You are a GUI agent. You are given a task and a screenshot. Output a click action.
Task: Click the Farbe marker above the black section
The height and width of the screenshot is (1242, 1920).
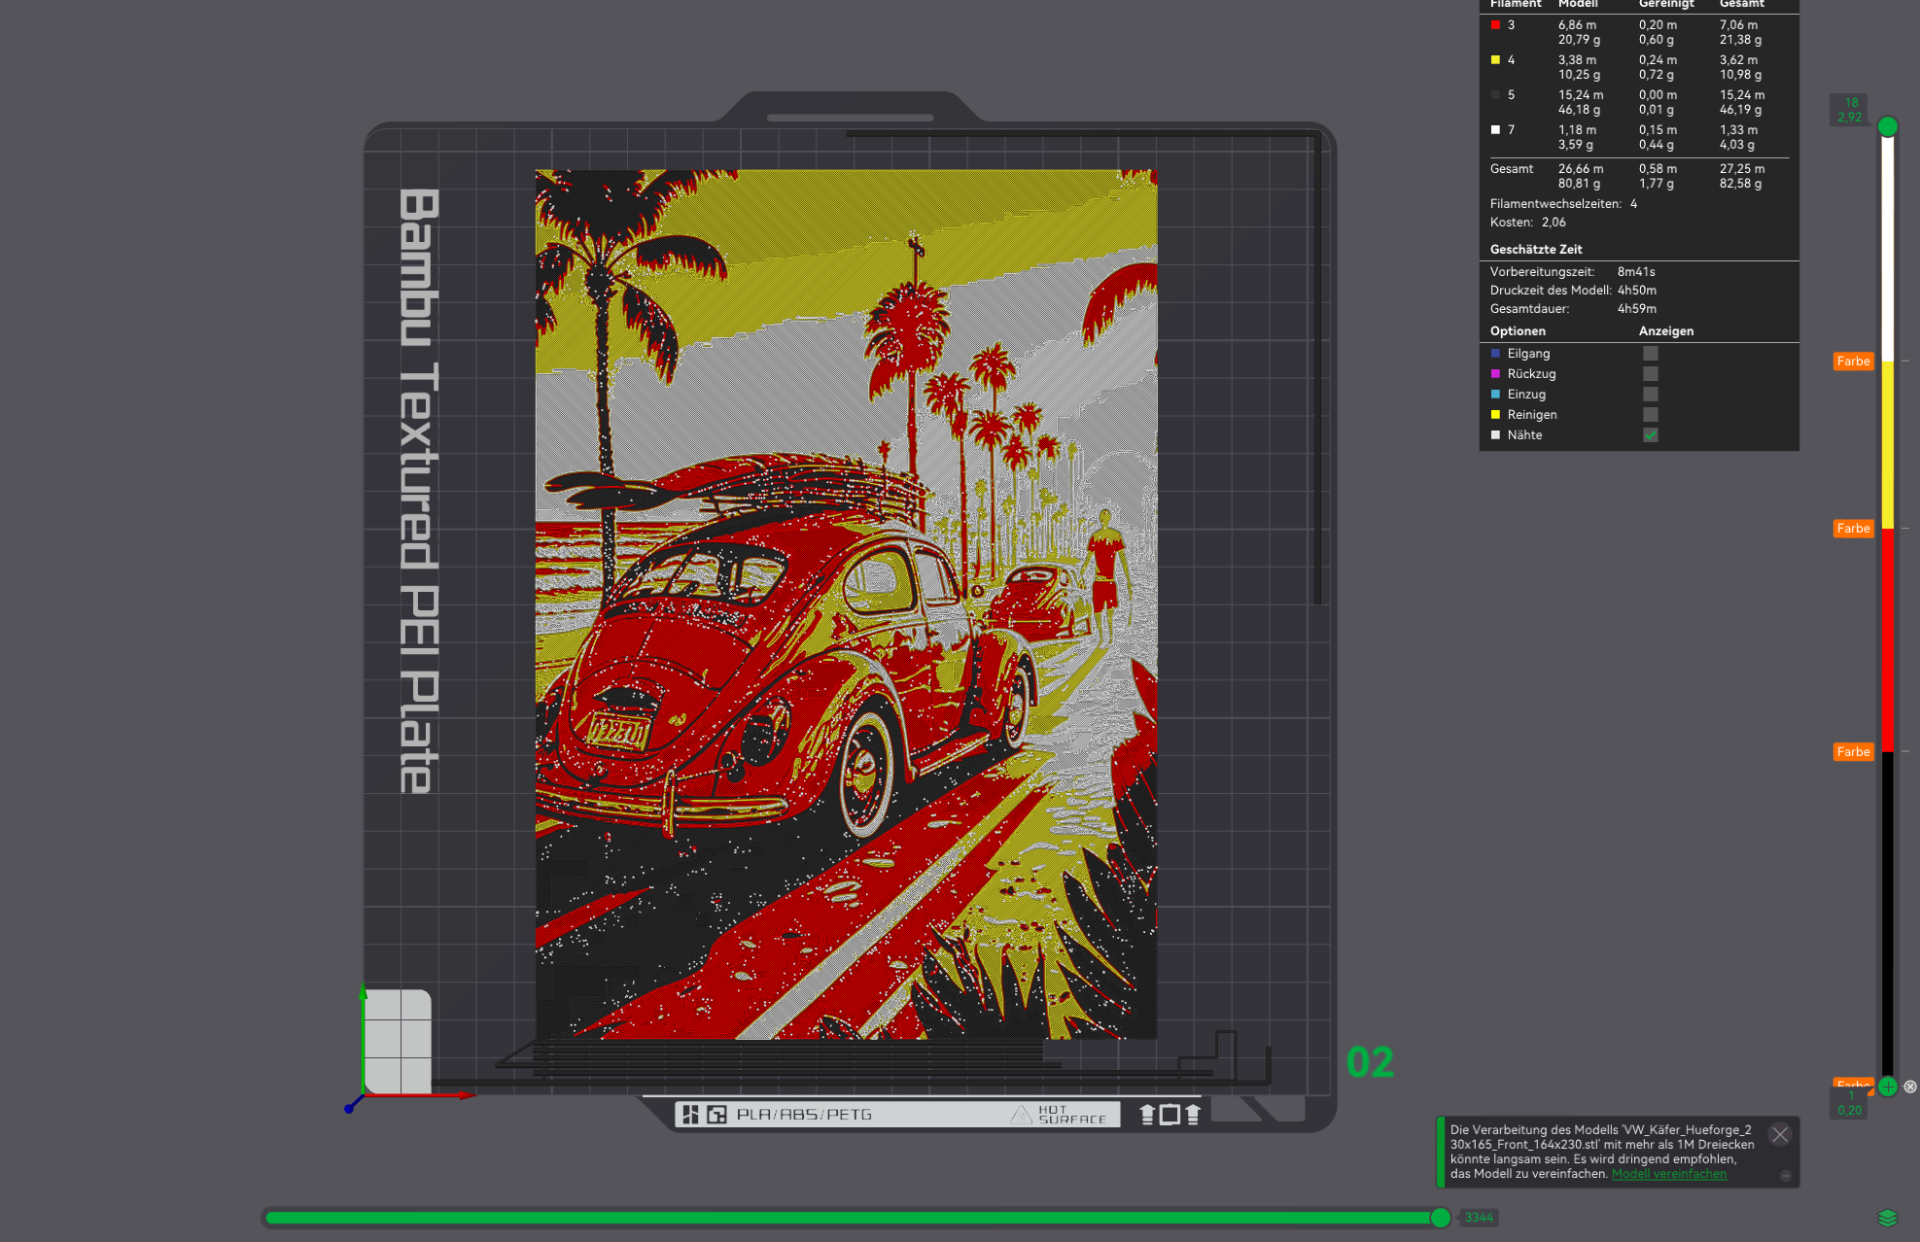1853,751
